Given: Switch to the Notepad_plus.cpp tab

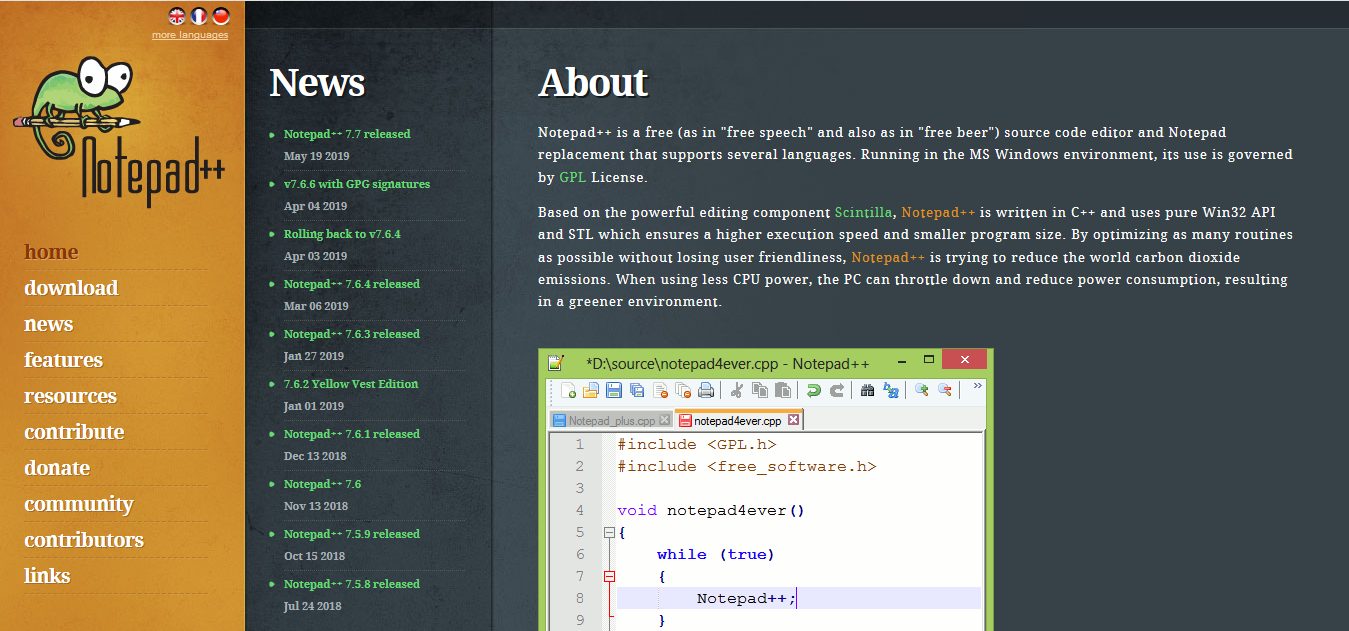Looking at the screenshot, I should coord(611,420).
